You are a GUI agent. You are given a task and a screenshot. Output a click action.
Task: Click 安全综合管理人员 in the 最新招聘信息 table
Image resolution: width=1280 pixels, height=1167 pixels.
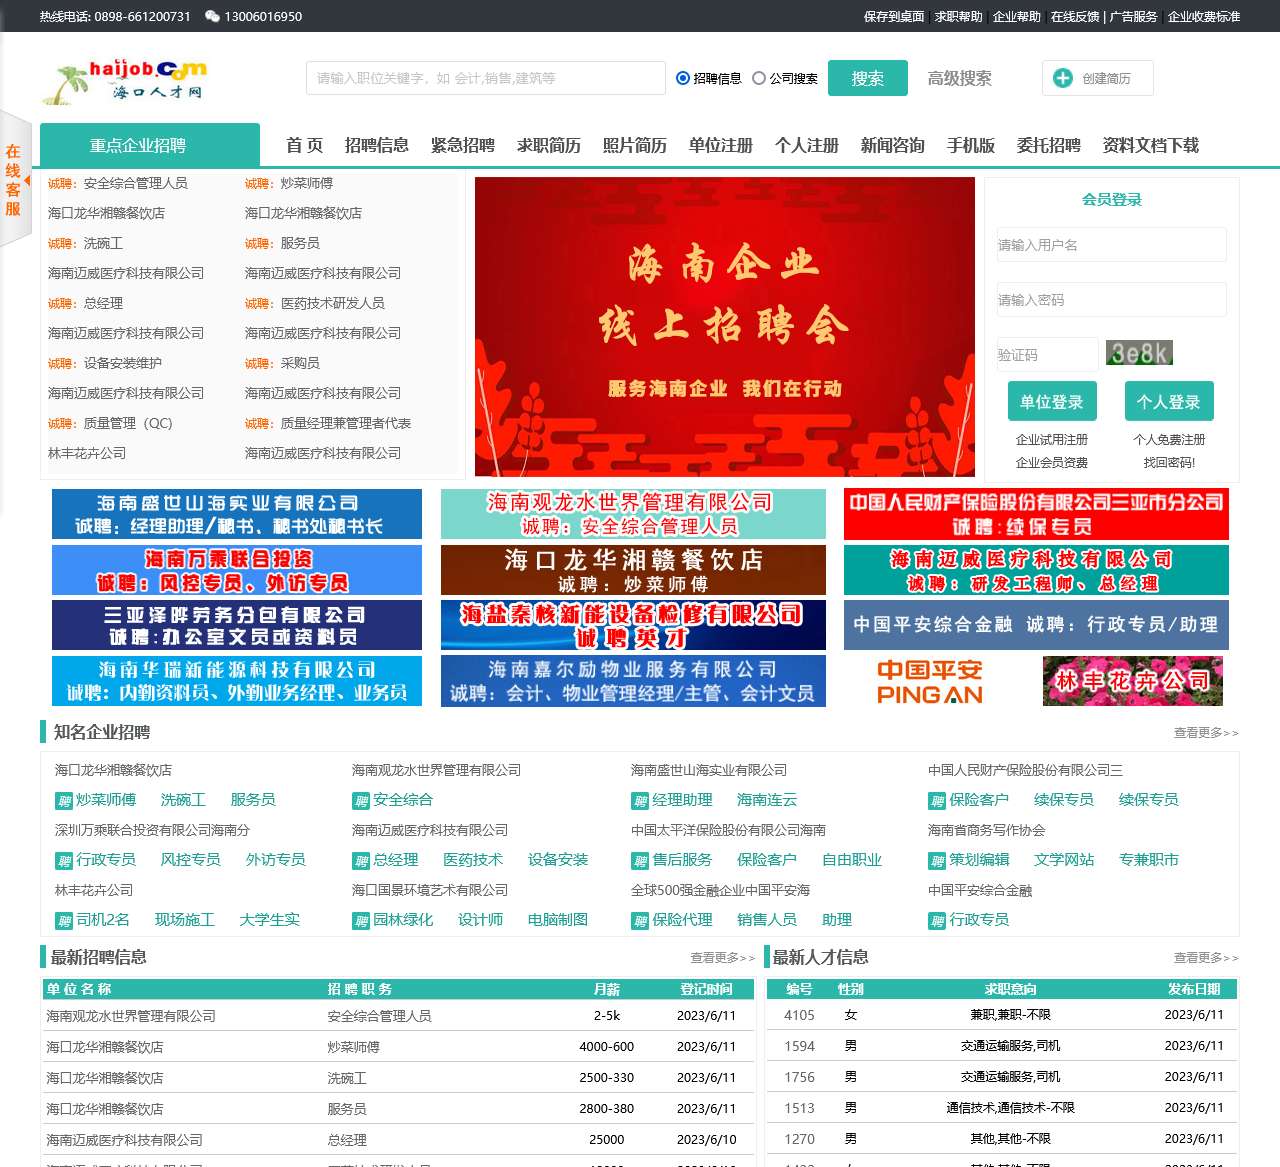click(380, 1016)
